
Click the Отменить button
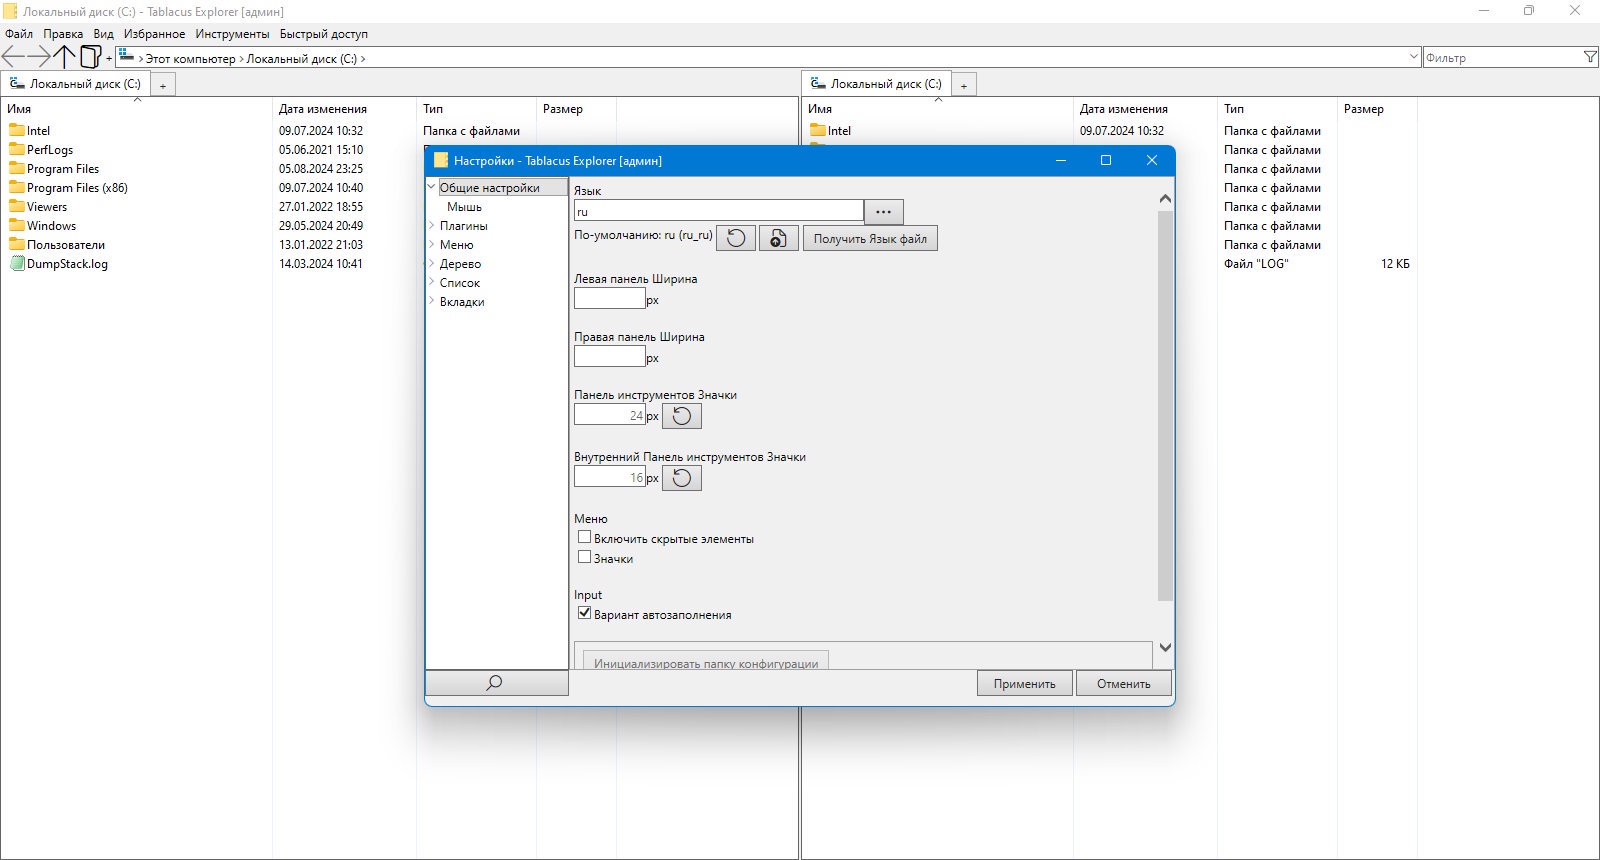[x=1124, y=683]
